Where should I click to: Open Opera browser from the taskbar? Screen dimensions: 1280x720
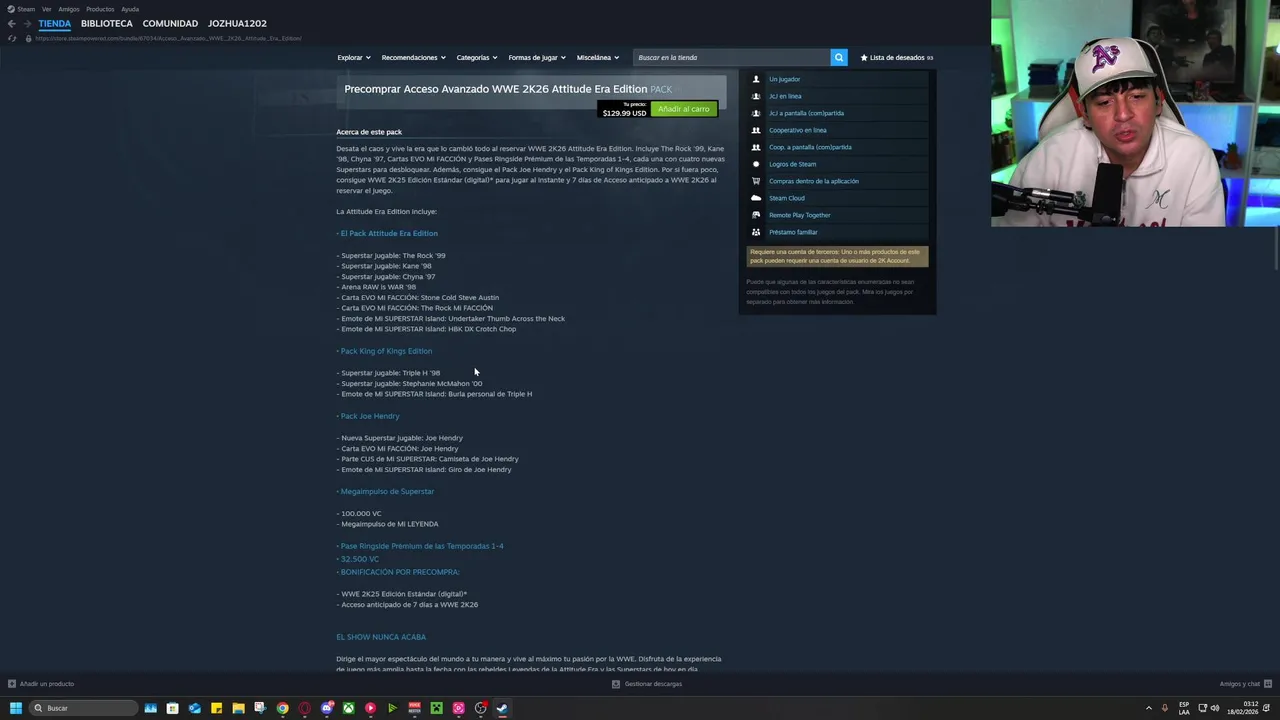(304, 708)
